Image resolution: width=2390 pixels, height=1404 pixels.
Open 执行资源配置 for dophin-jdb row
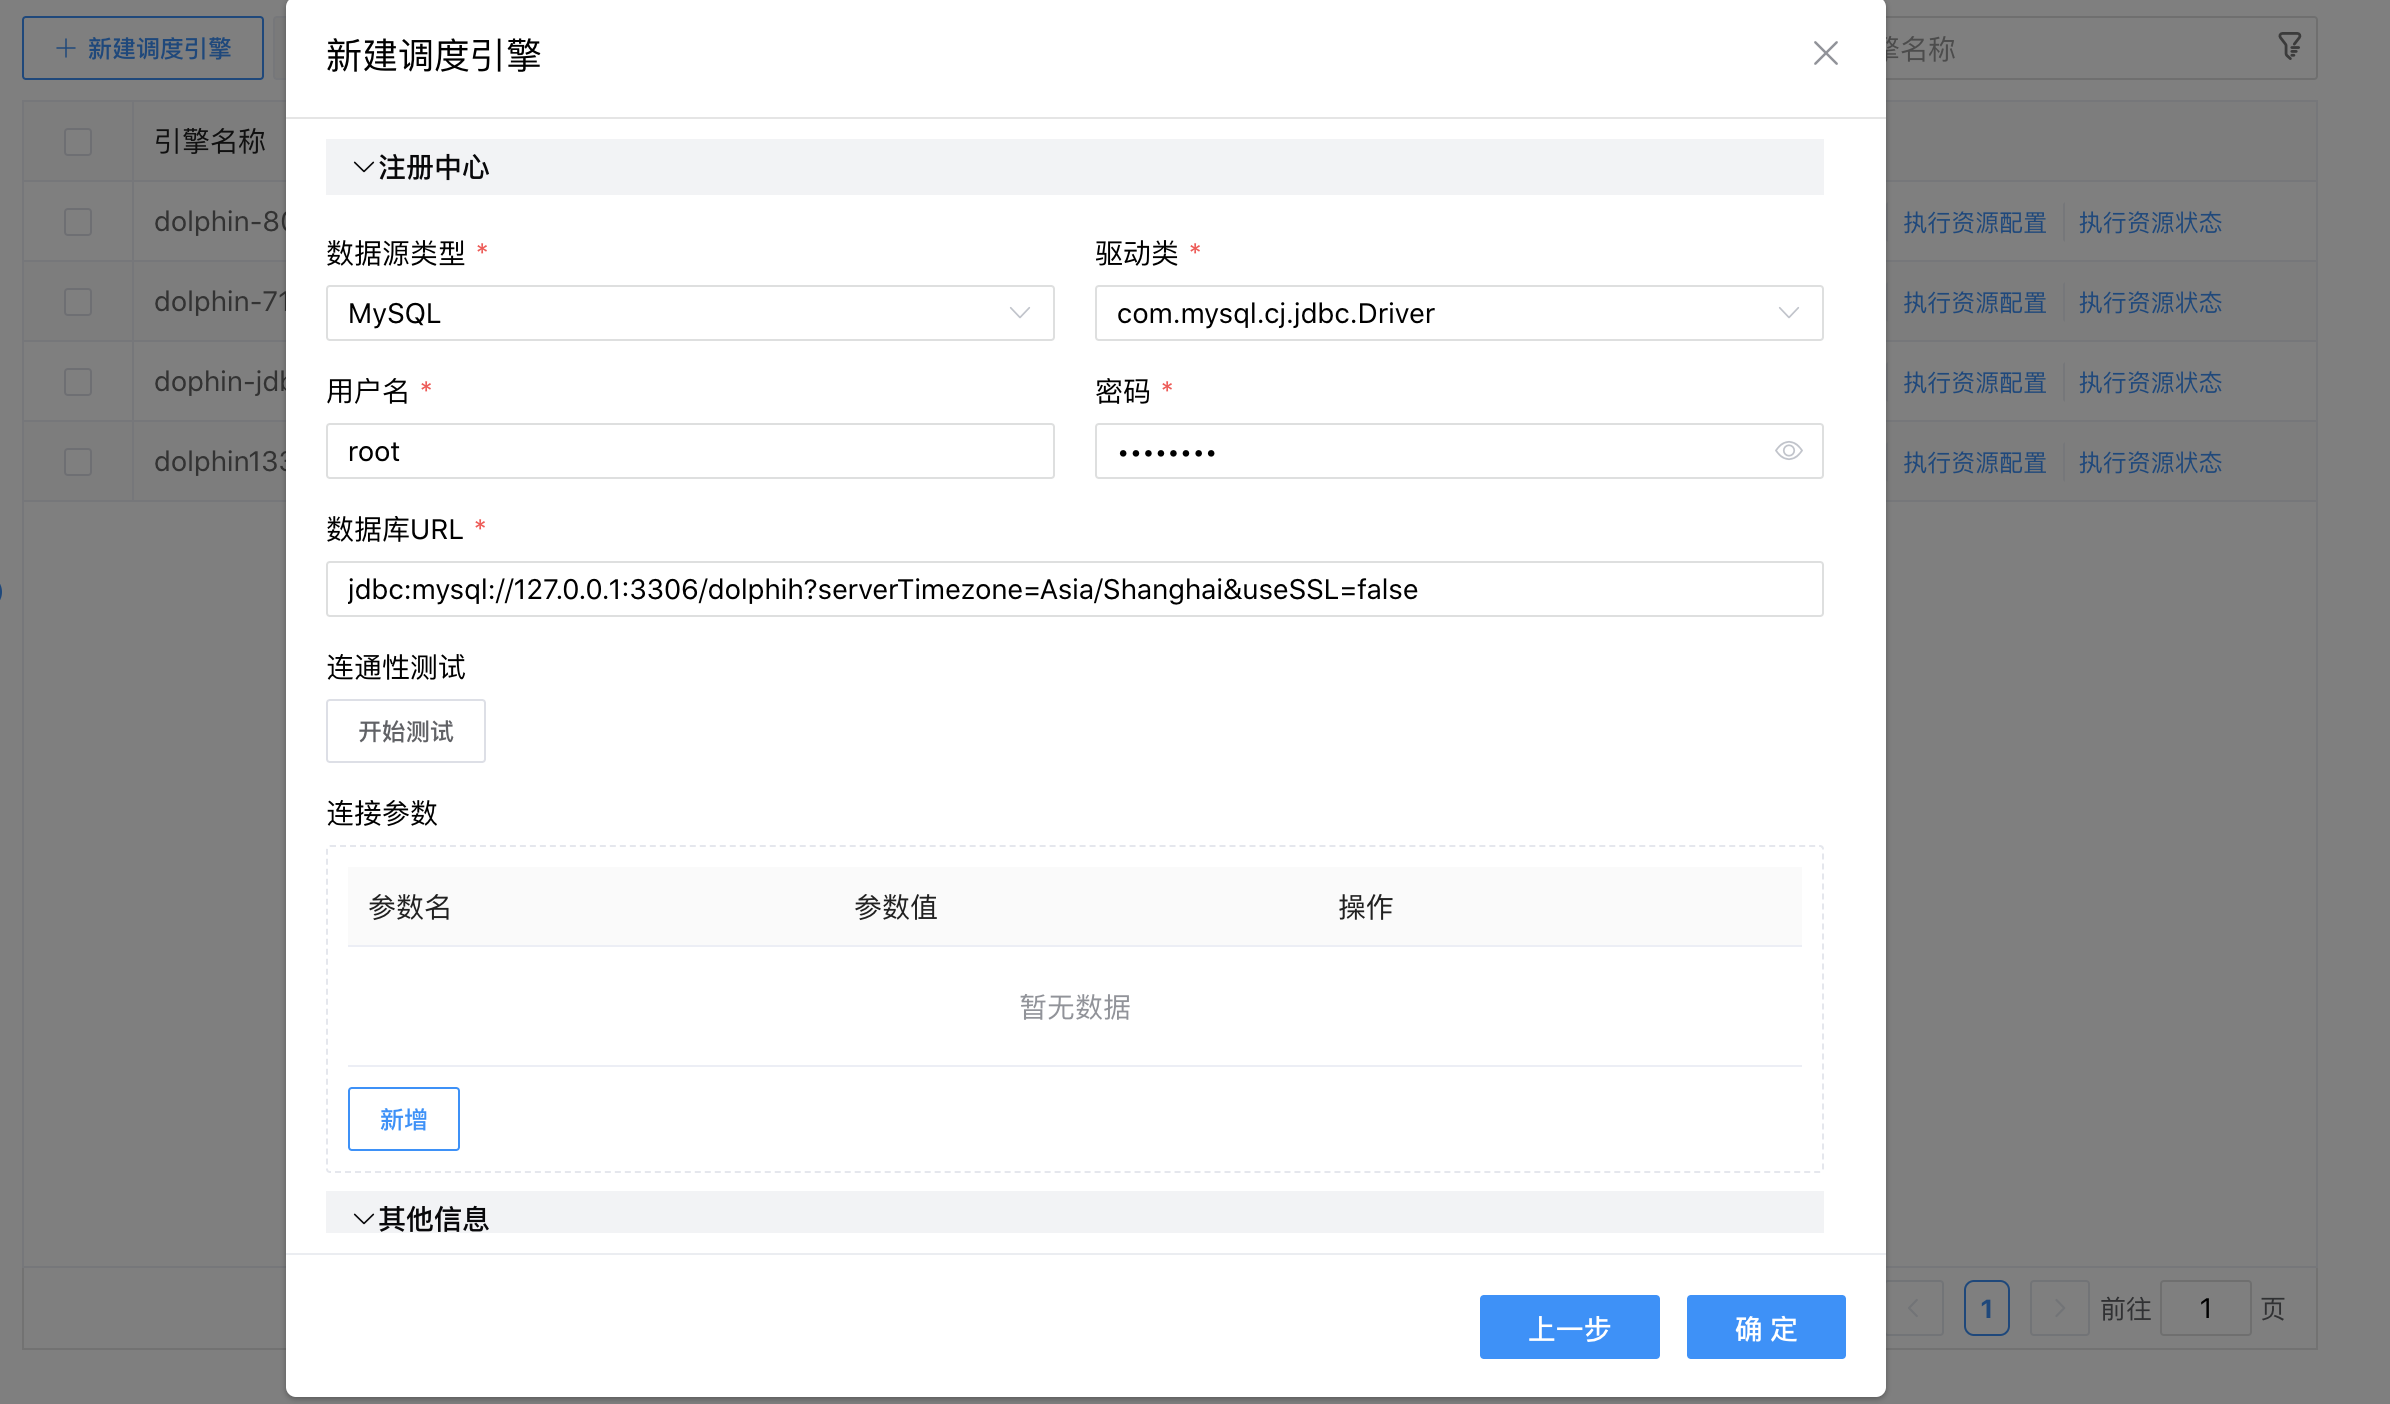tap(1975, 382)
